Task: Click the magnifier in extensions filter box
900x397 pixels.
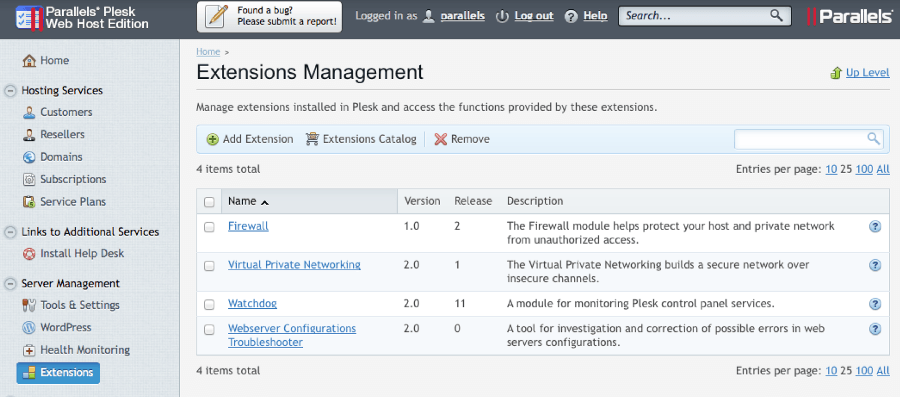Action: pos(874,138)
